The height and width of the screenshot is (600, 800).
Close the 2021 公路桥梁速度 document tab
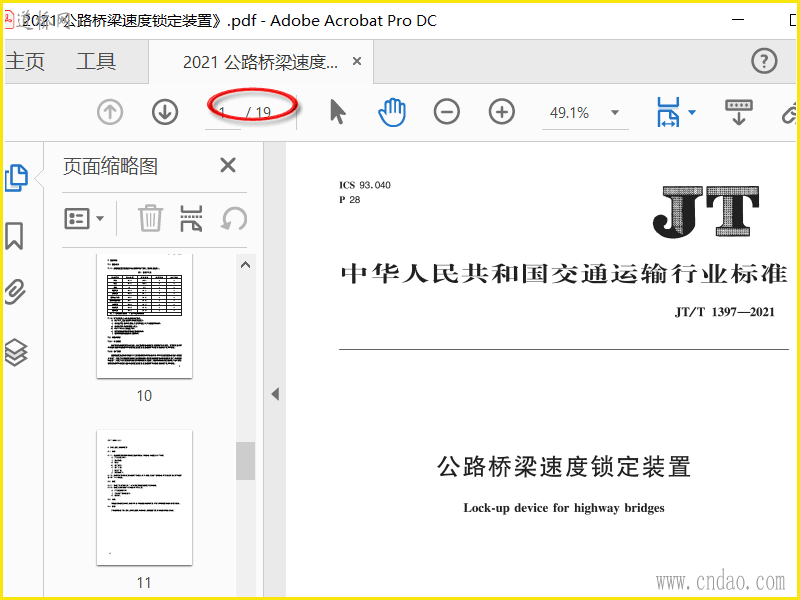[357, 61]
